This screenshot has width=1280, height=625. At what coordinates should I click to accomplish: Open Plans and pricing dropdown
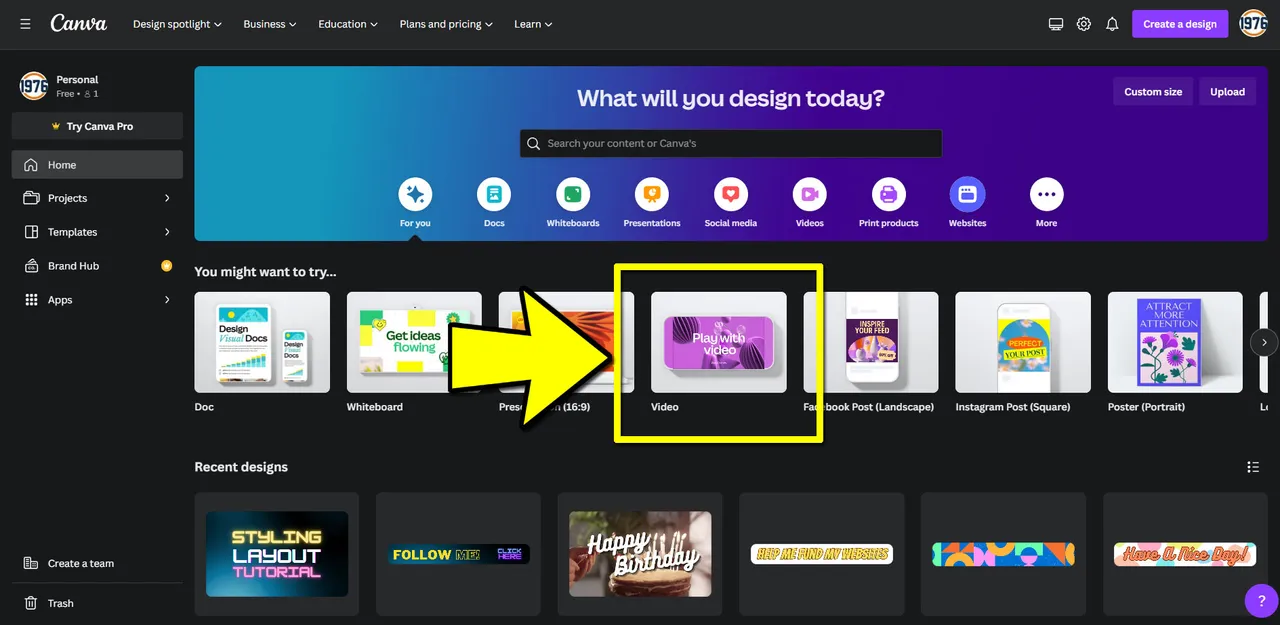coord(446,24)
